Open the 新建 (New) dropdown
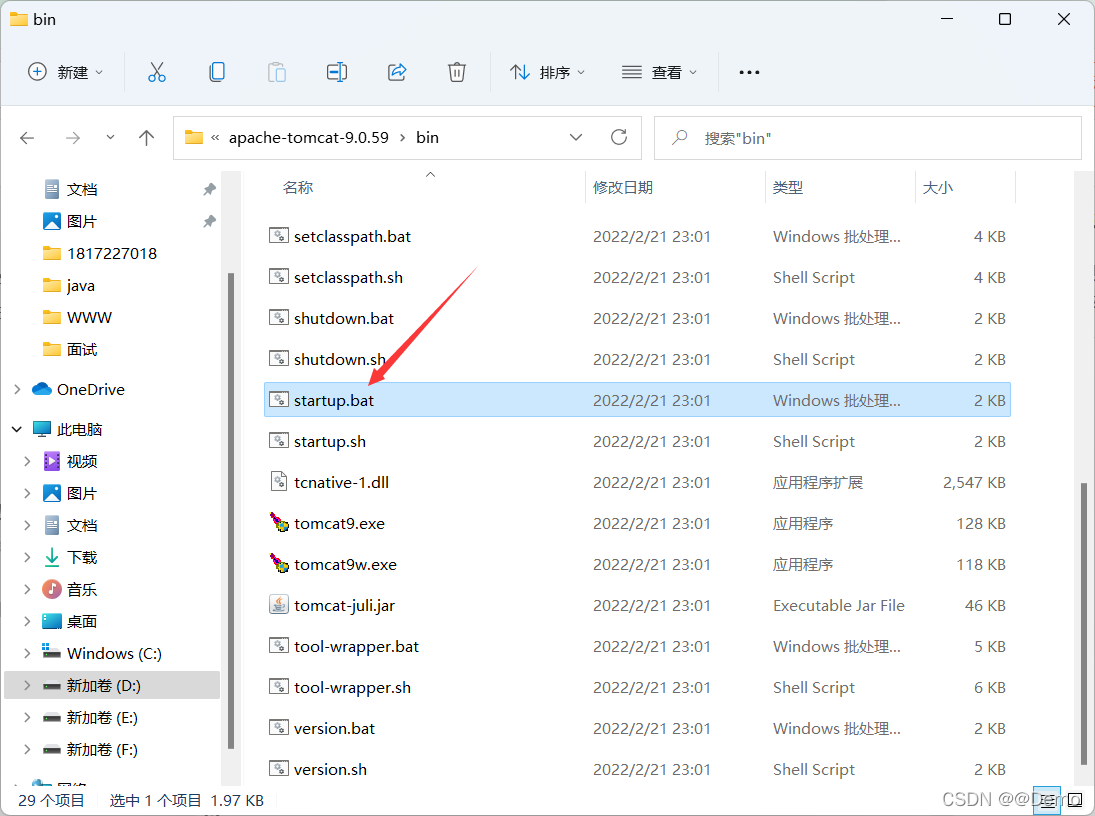Image resolution: width=1095 pixels, height=816 pixels. pos(66,72)
